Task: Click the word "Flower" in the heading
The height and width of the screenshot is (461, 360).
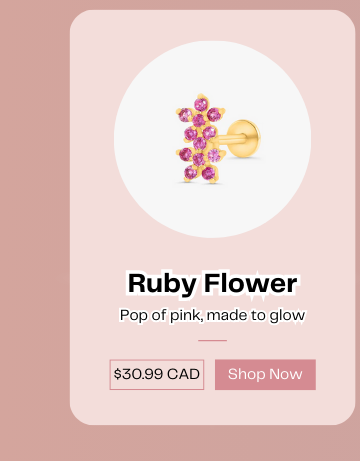Action: (x=251, y=283)
